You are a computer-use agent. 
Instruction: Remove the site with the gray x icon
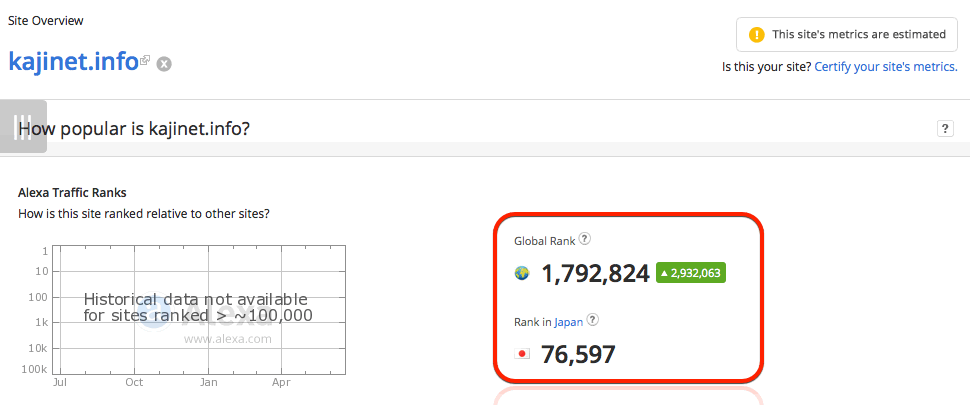[x=164, y=64]
